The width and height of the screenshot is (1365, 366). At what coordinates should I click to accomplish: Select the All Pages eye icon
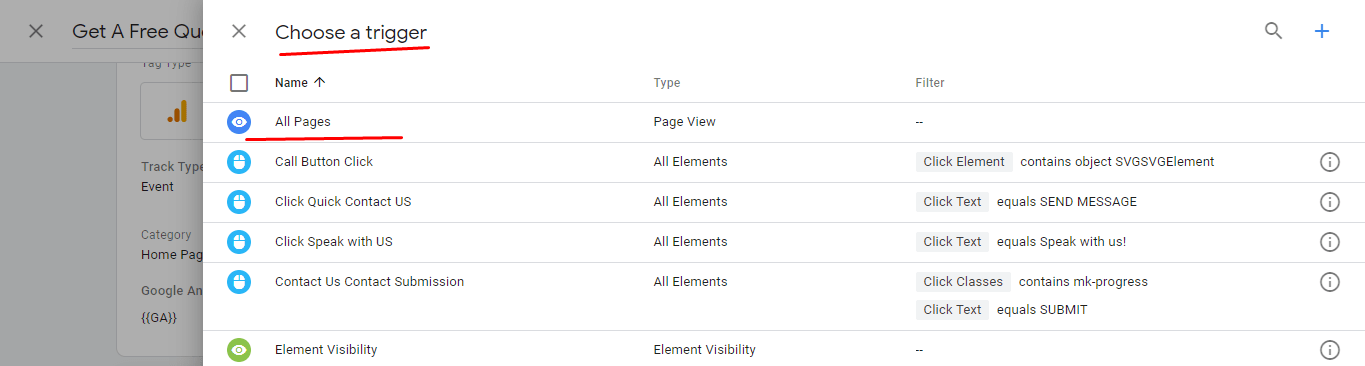239,122
